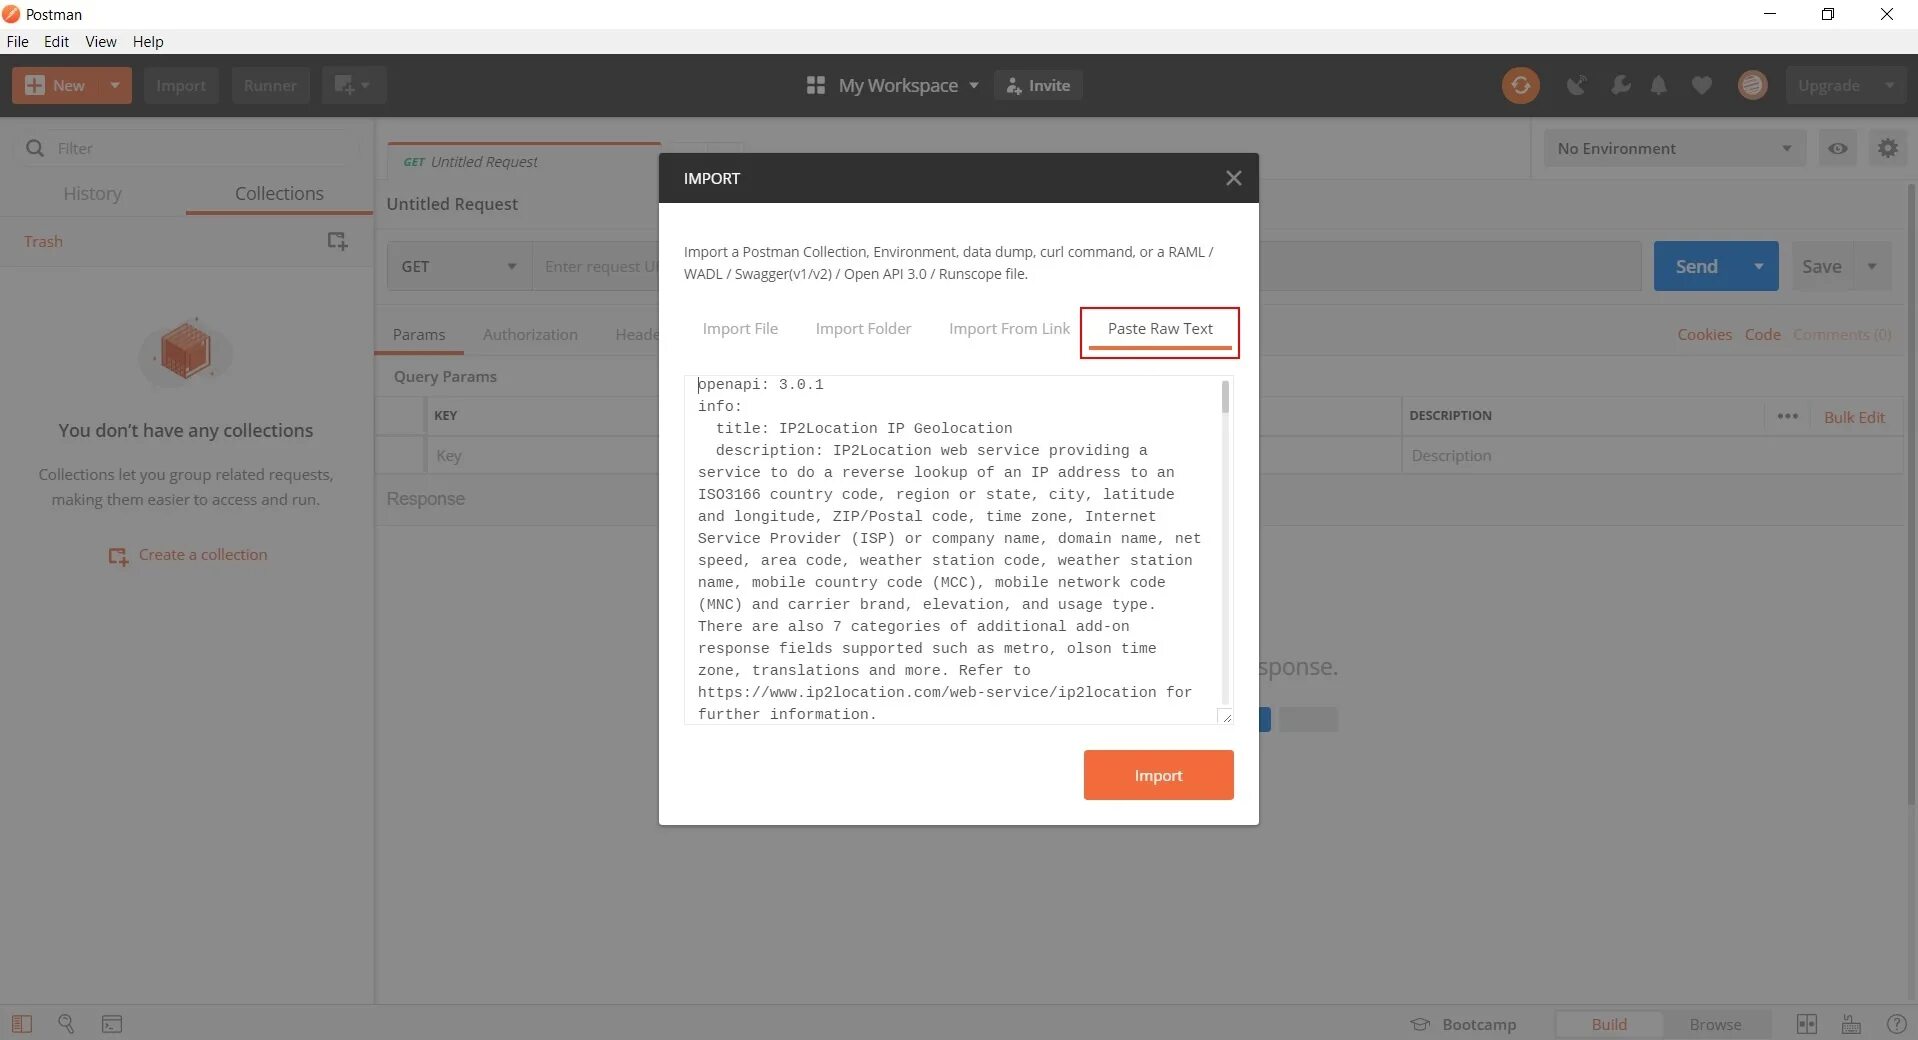This screenshot has height=1040, width=1918.
Task: Open the Params request tab
Action: (x=419, y=334)
